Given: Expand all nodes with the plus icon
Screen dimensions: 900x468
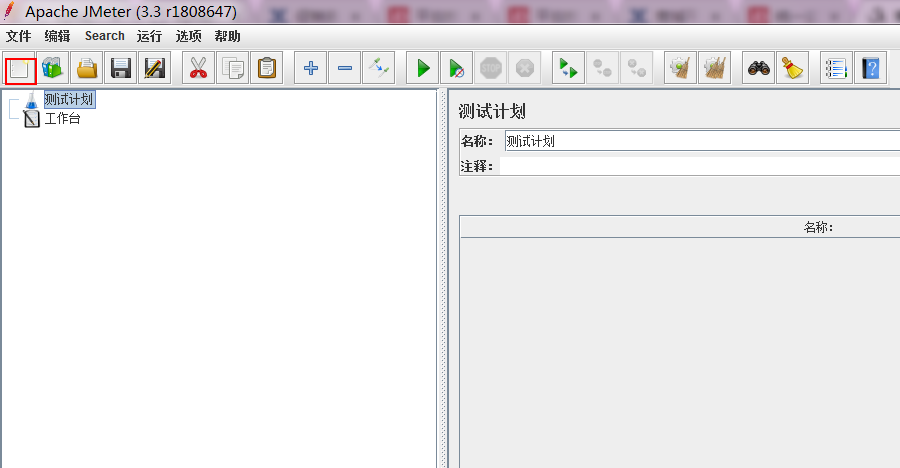Looking at the screenshot, I should tap(311, 68).
